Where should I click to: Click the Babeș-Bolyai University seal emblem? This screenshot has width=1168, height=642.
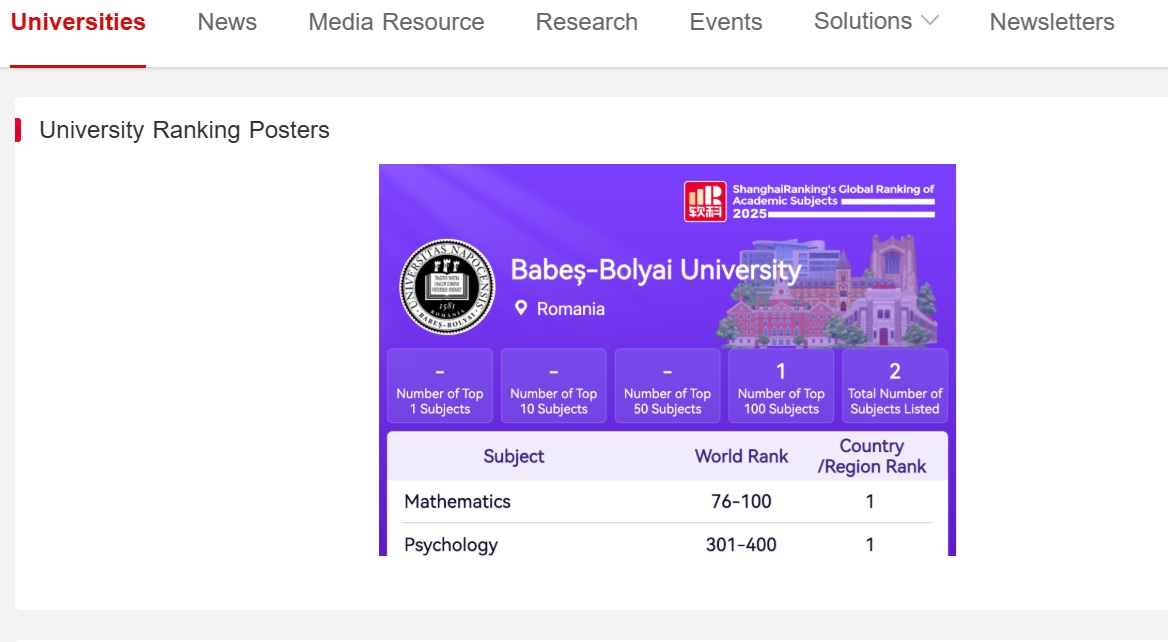pyautogui.click(x=447, y=287)
